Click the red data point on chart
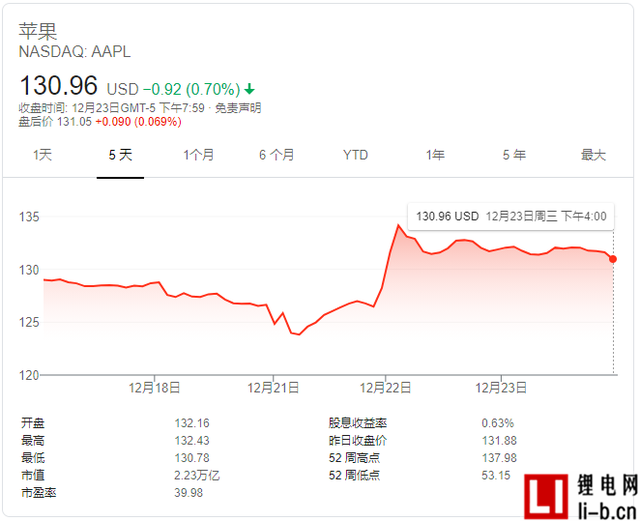This screenshot has height=521, width=640. click(613, 259)
